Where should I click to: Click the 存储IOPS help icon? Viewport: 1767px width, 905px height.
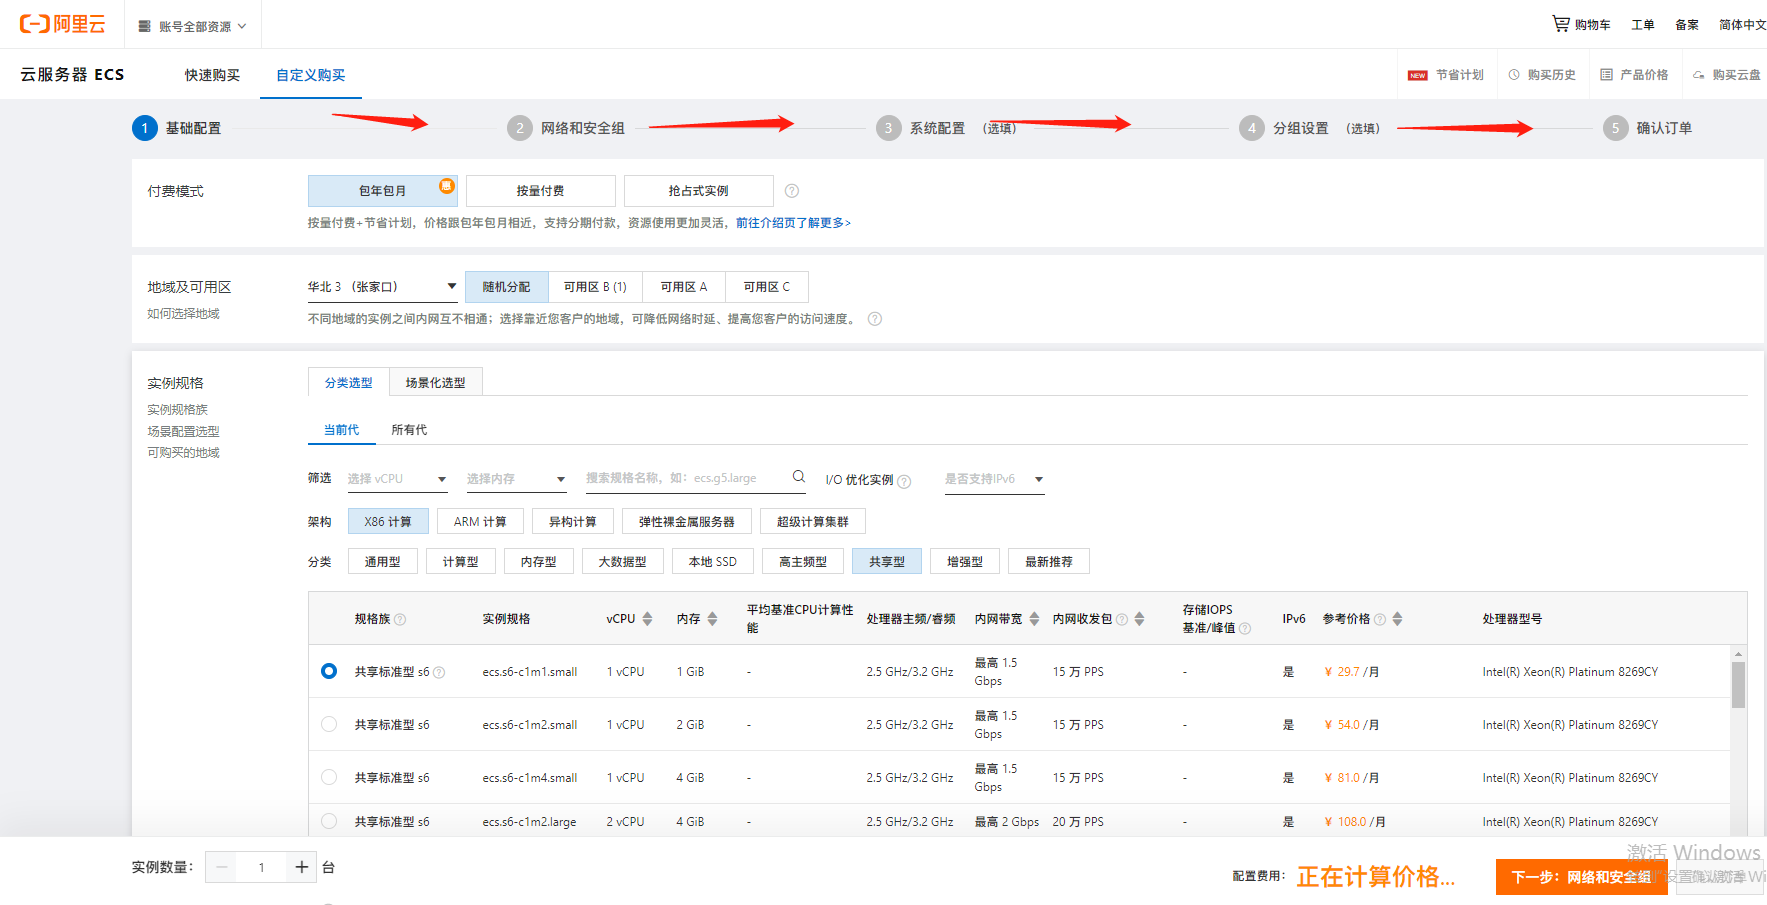click(x=1245, y=629)
